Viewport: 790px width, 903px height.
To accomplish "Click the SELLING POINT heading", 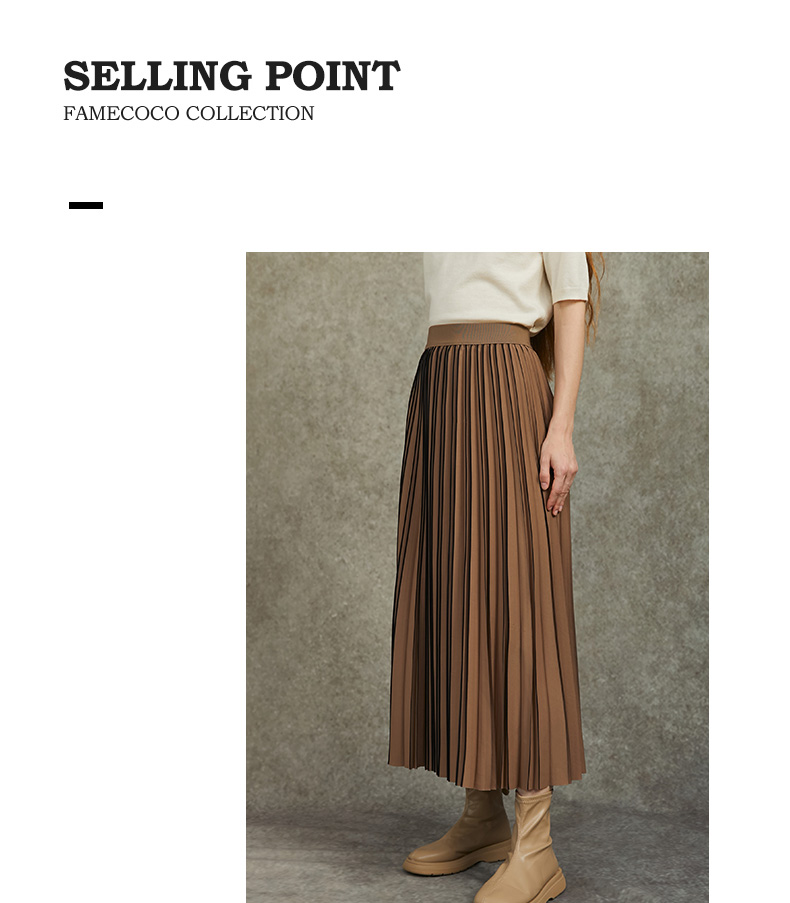I will point(231,75).
